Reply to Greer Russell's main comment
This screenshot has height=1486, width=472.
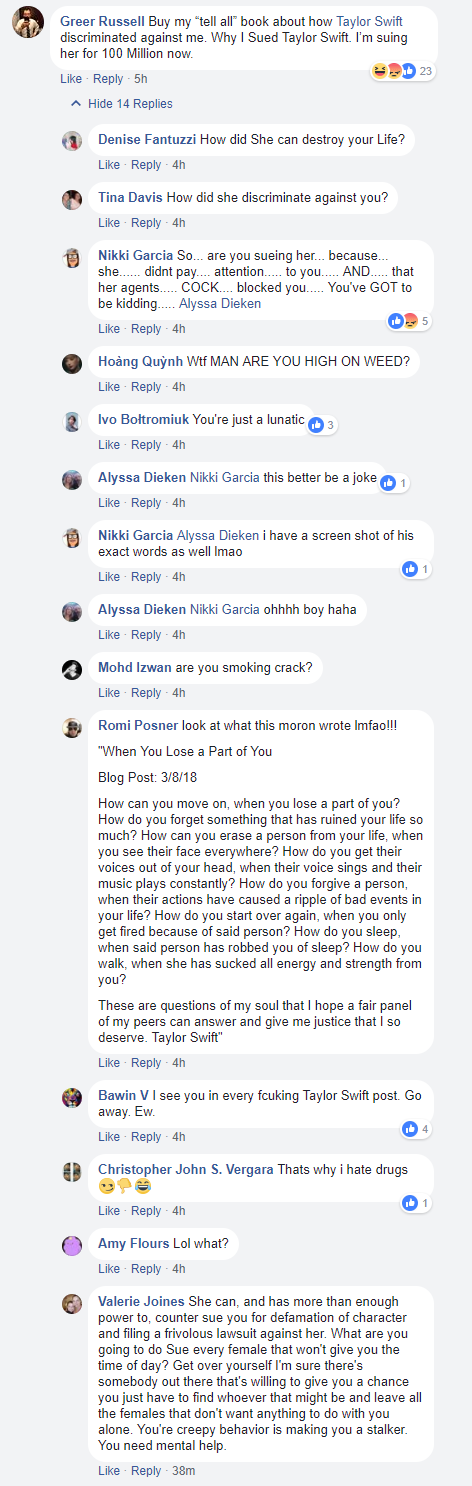pos(108,78)
